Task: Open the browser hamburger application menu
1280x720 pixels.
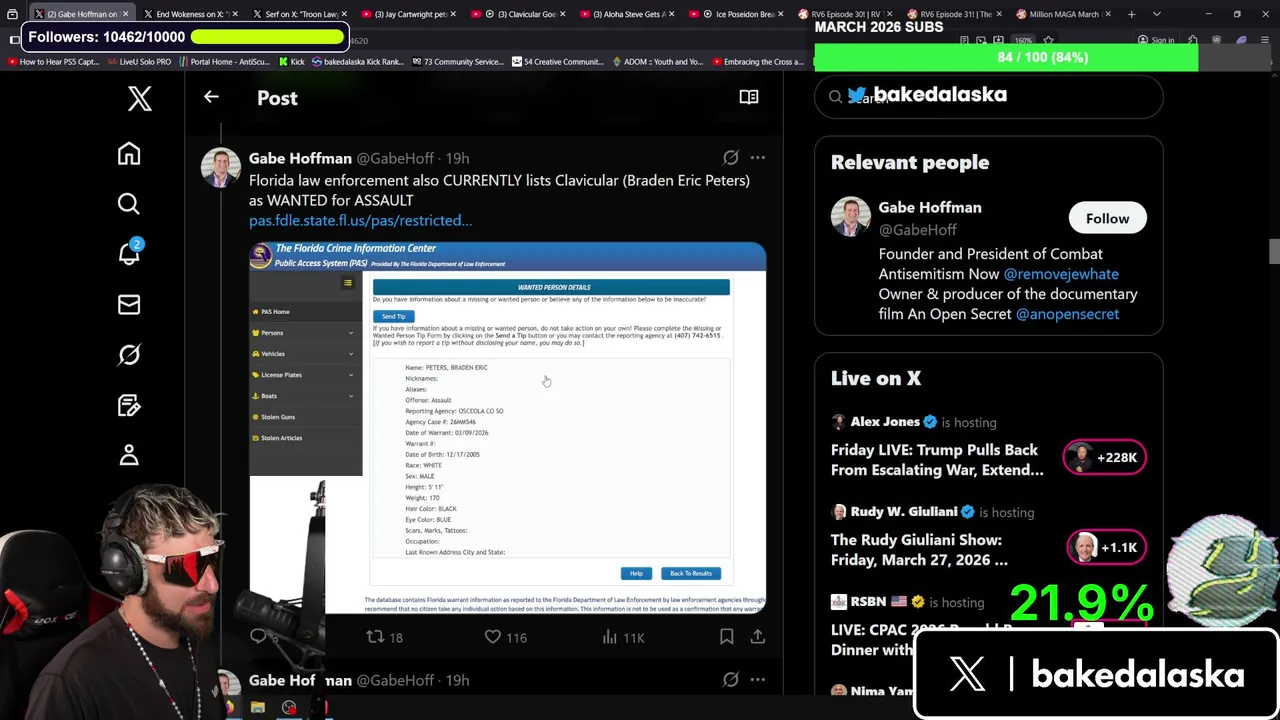Action: (1263, 40)
